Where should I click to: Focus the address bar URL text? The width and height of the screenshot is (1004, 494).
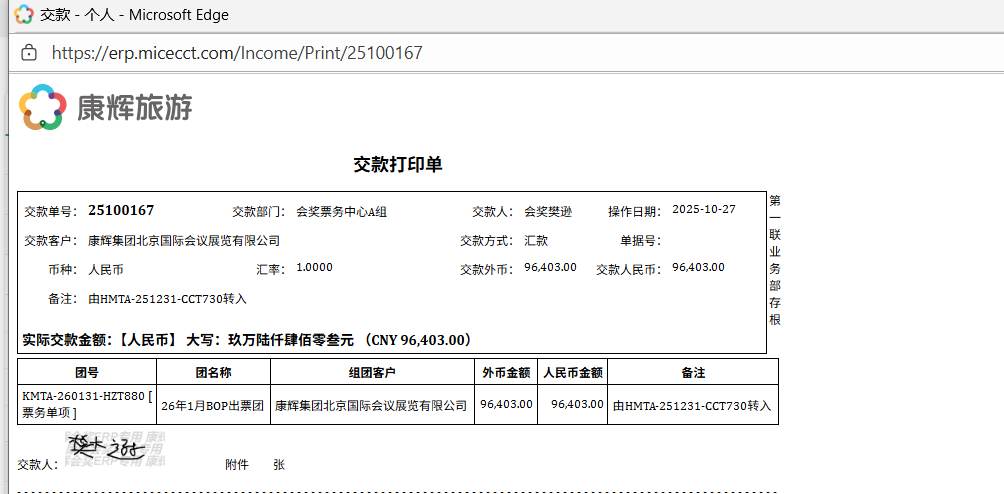(x=237, y=52)
